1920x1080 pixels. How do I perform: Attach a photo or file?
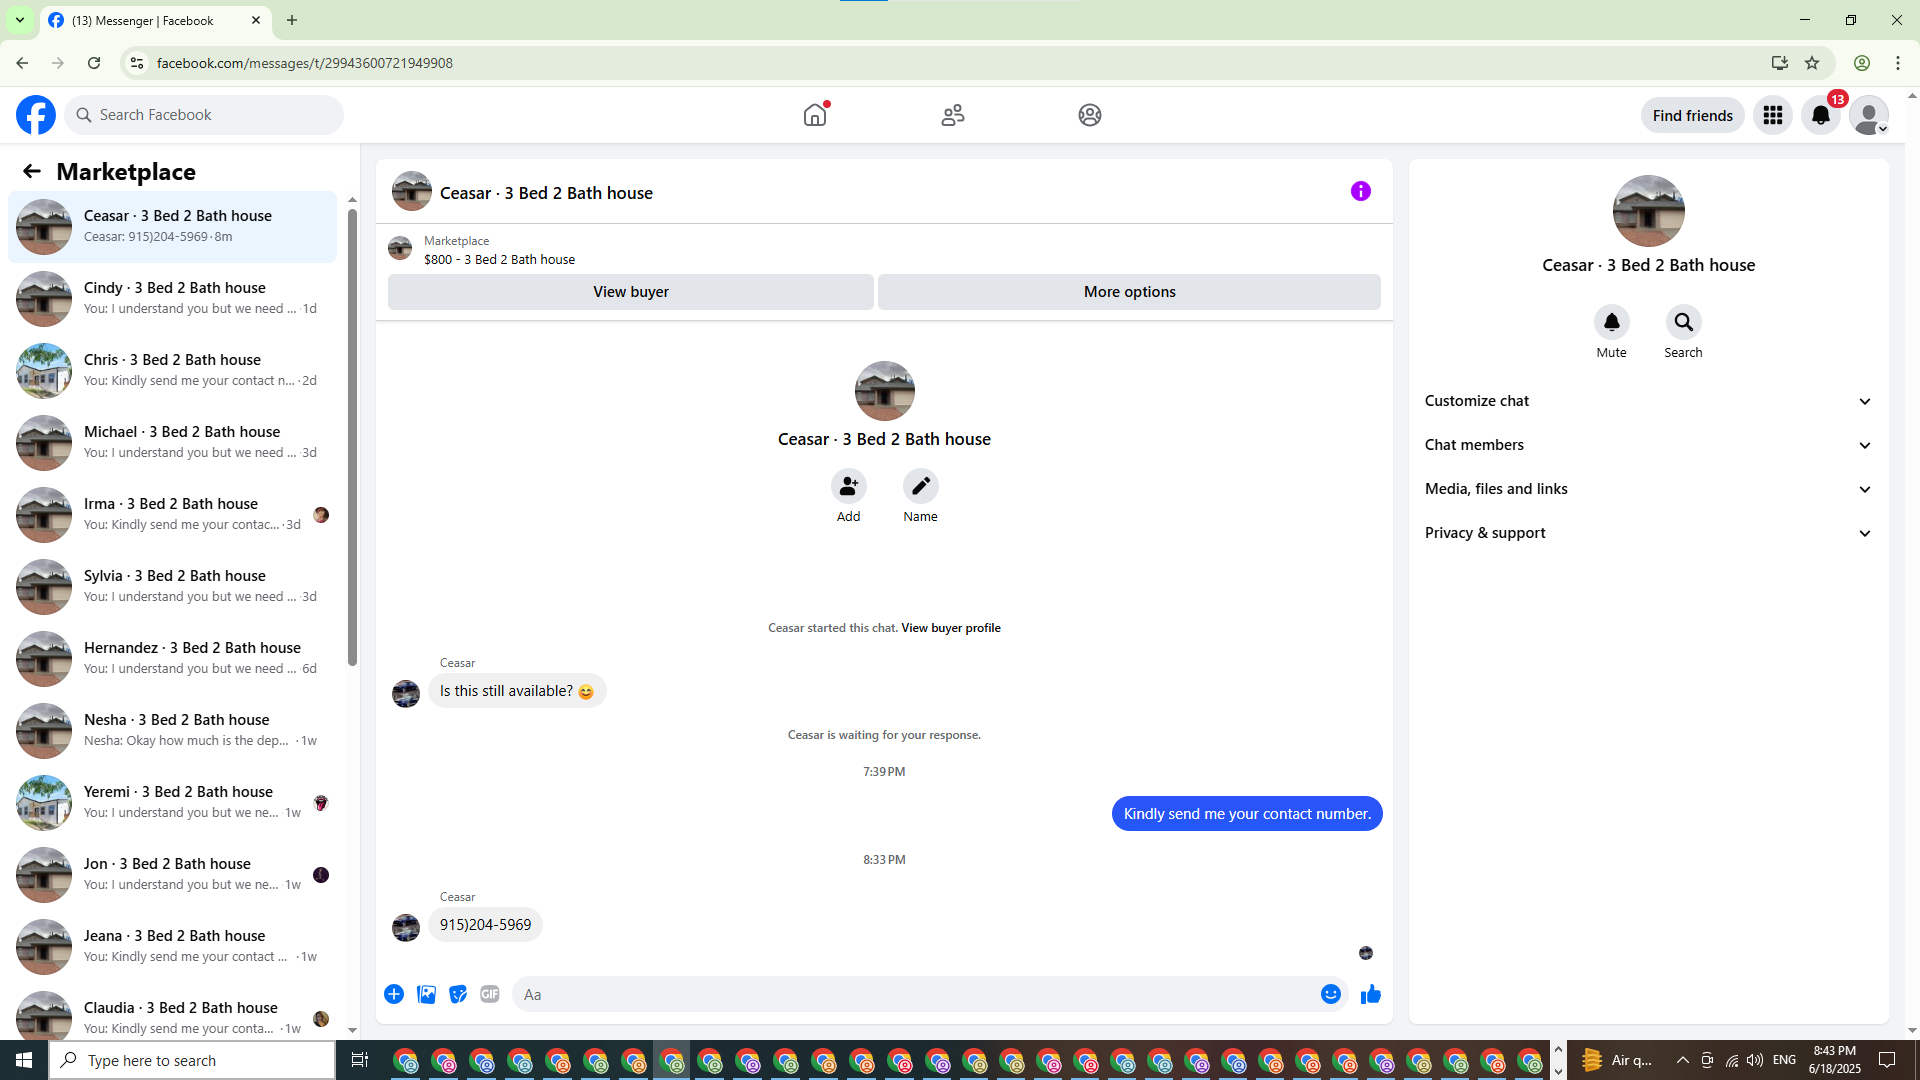pyautogui.click(x=426, y=994)
